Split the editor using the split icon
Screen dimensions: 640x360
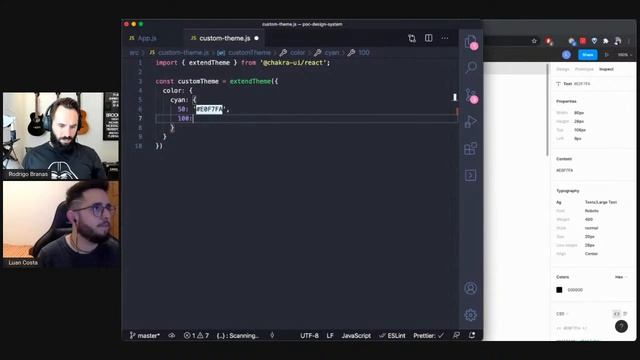(429, 38)
